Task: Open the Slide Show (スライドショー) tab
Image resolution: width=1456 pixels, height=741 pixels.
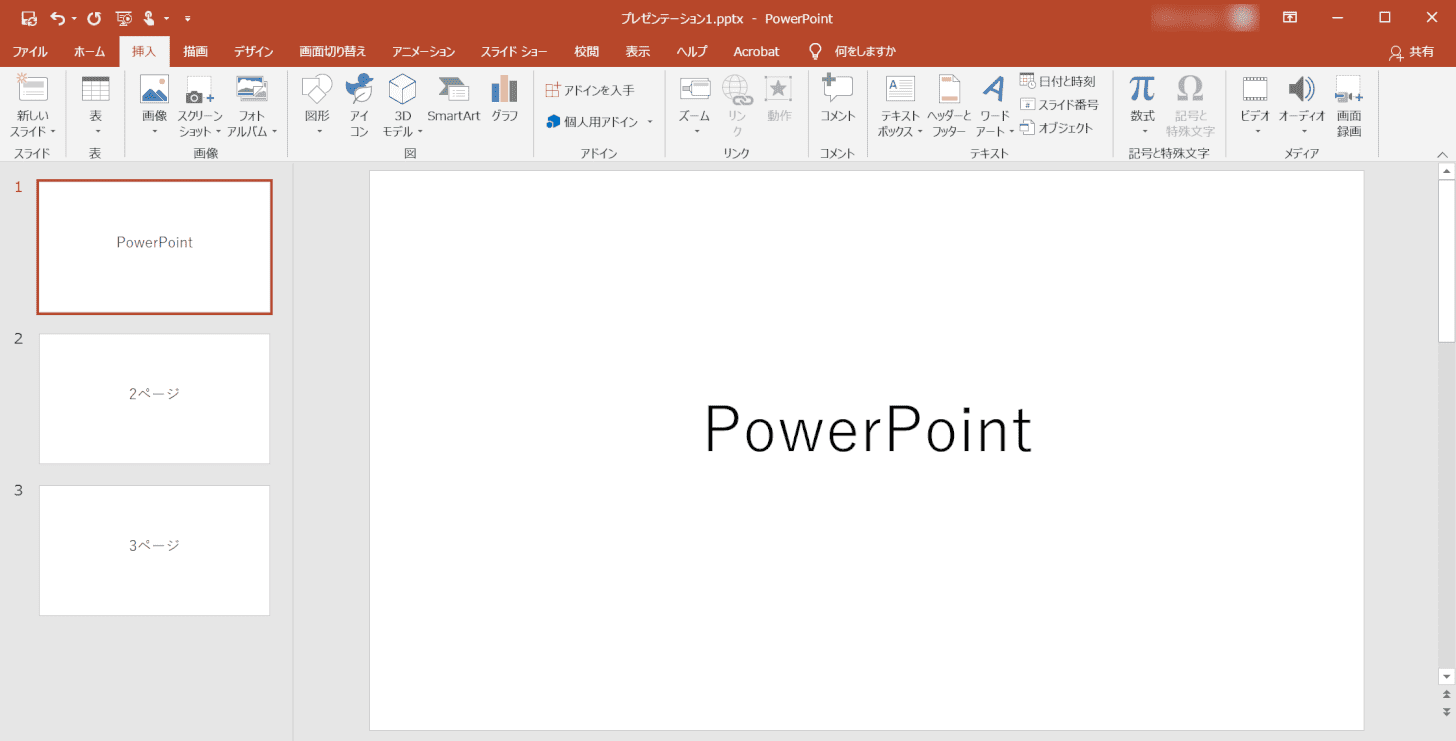Action: tap(514, 51)
